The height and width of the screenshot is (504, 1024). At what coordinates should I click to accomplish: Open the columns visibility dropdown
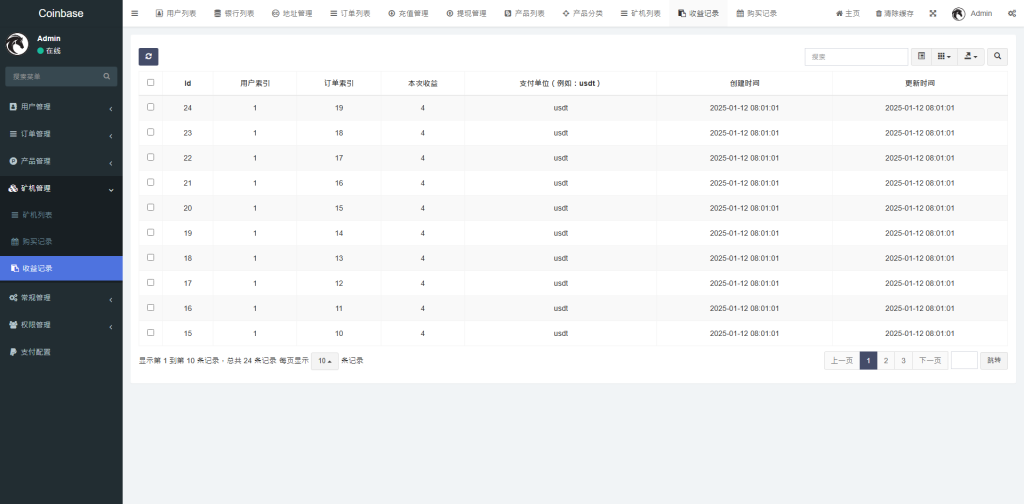(x=944, y=57)
